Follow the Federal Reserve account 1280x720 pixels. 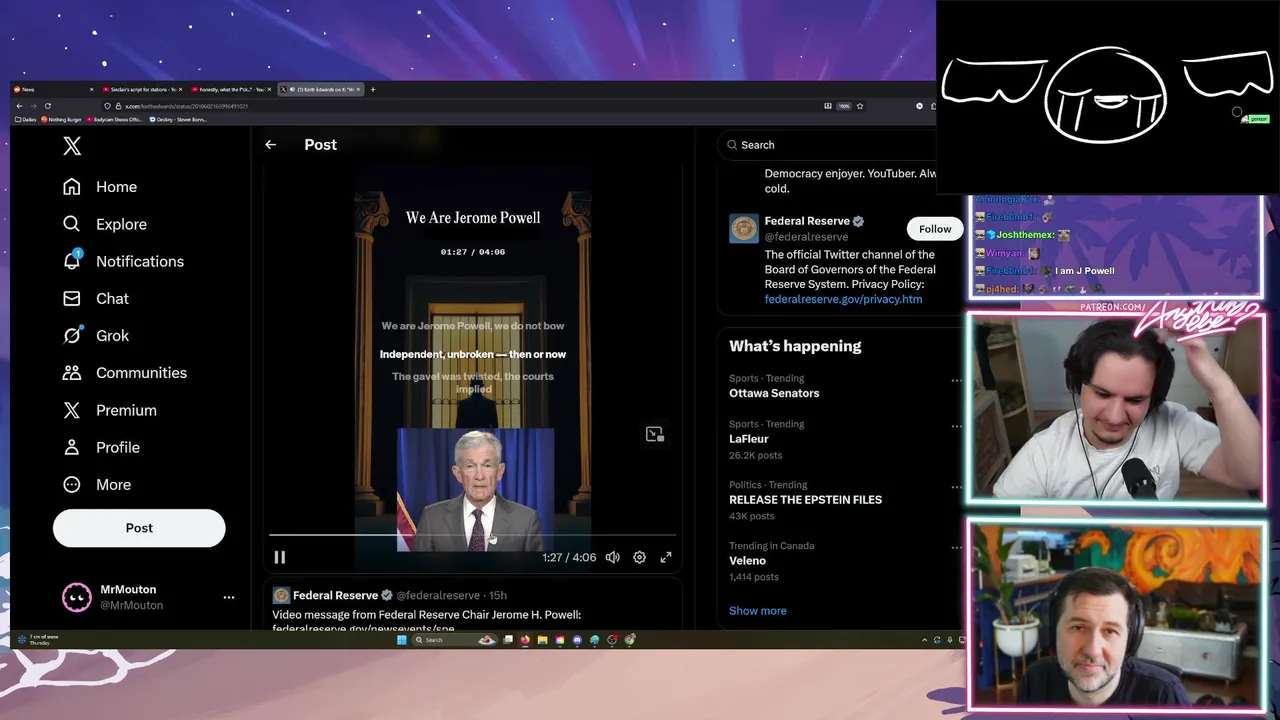(935, 229)
